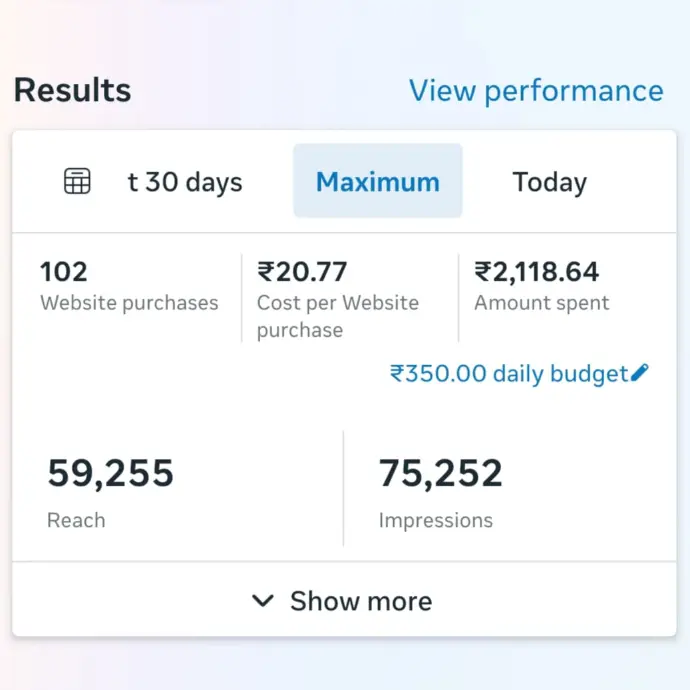Select the Website purchases label
The image size is (690, 690).
tap(129, 303)
